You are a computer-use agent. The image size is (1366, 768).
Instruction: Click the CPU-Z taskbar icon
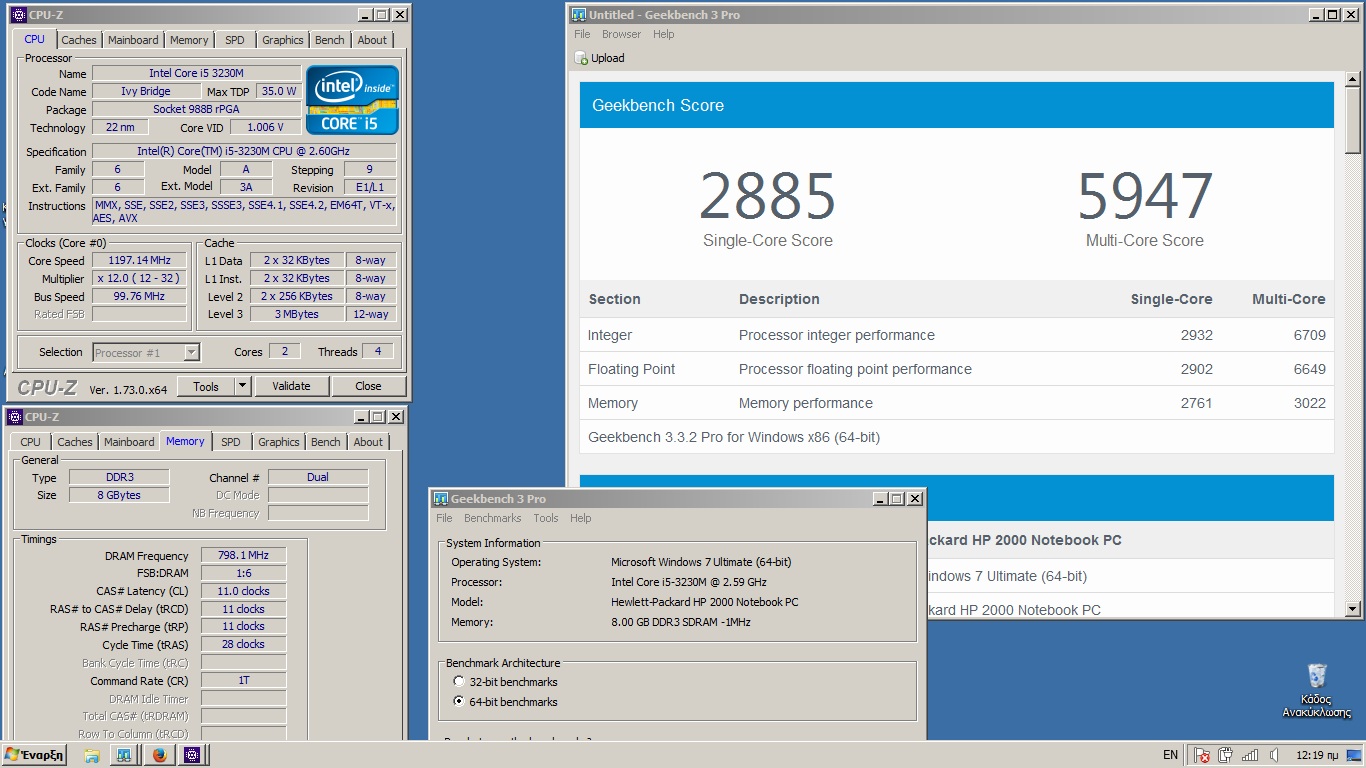[192, 755]
